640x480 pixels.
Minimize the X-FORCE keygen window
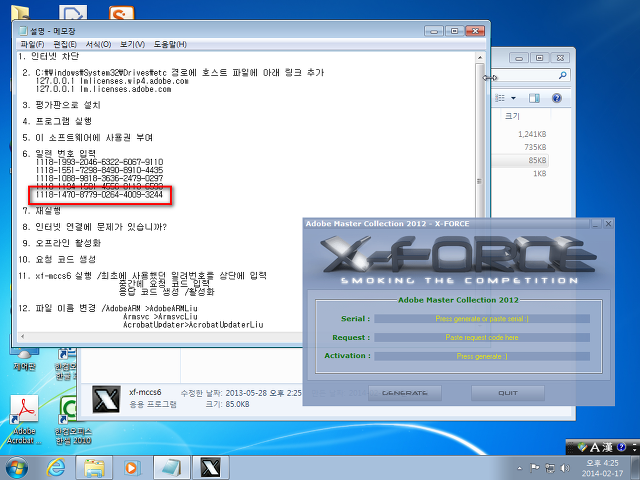click(x=596, y=223)
